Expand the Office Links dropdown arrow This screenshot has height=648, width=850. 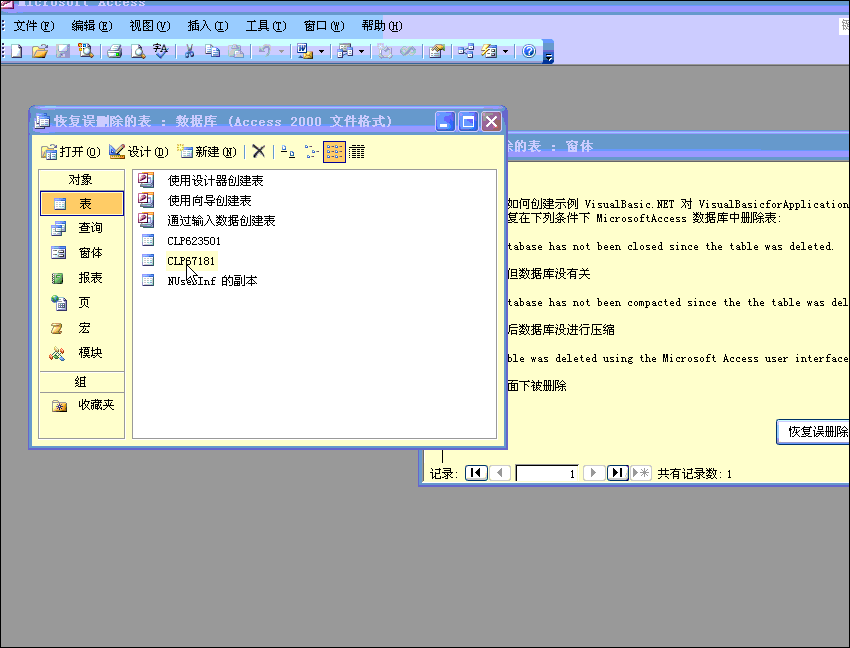coord(321,52)
